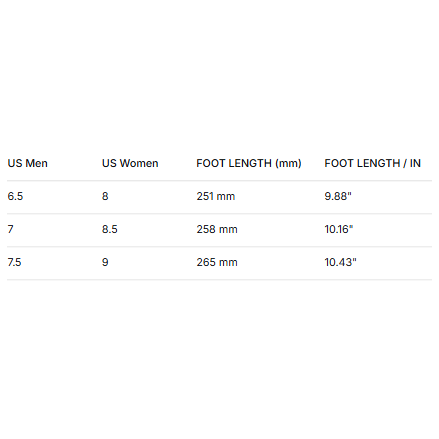Select US Men size 6.5 cell

(x=15, y=196)
